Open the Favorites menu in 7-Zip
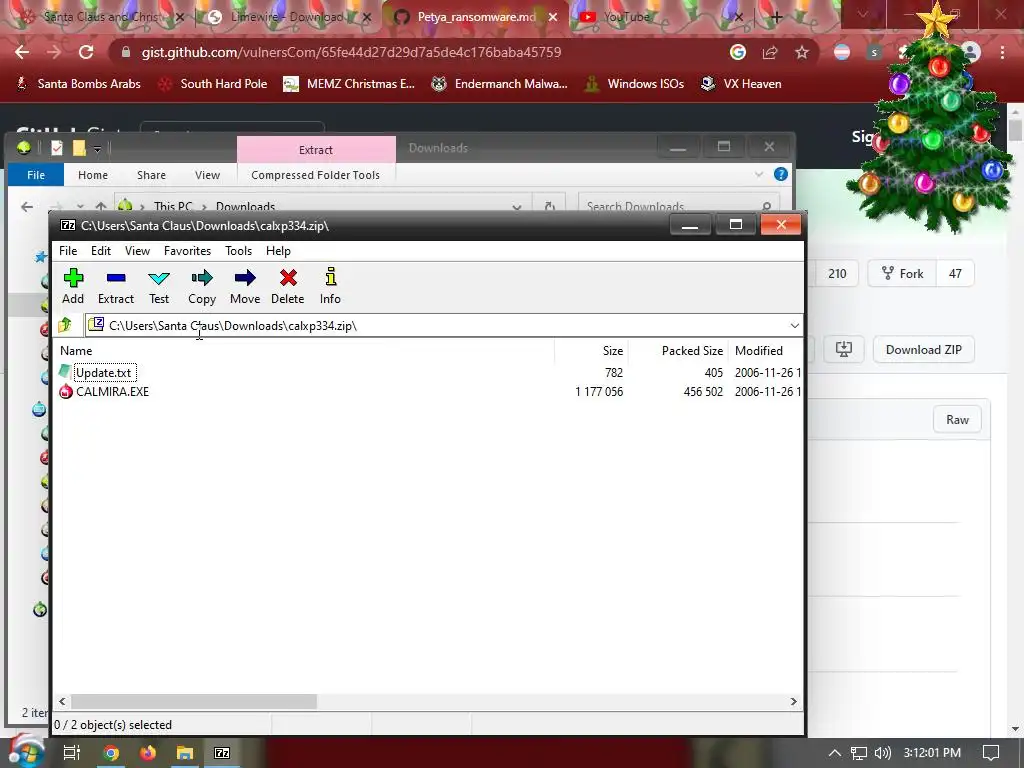Screen dimensions: 1024x768 (x=187, y=251)
